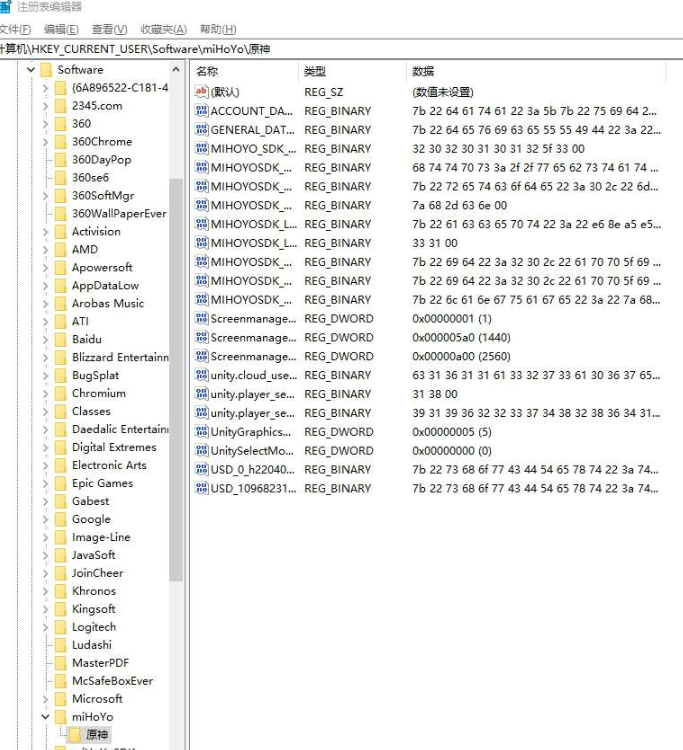The image size is (683, 750).
Task: Expand the Google registry key
Action: pos(46,520)
